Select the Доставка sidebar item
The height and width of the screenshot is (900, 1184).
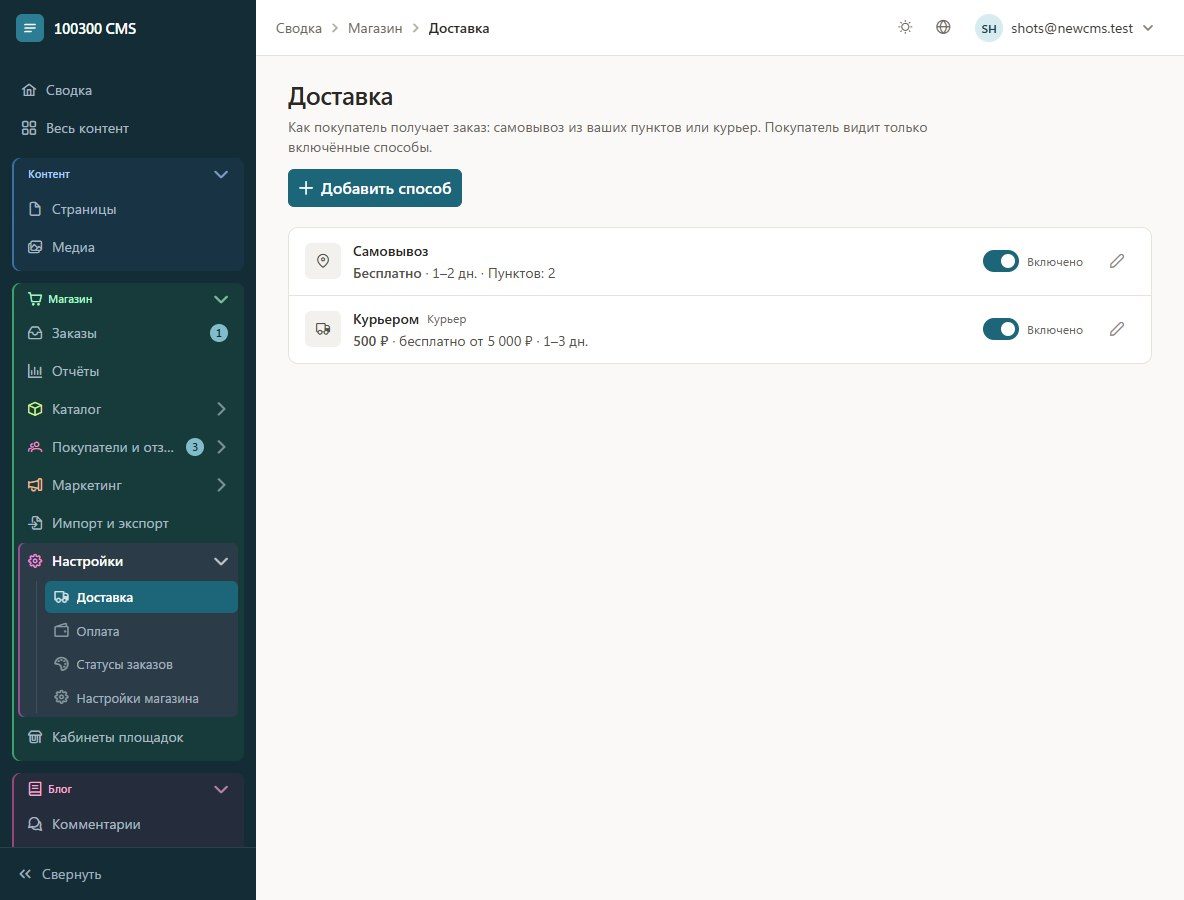tap(141, 597)
